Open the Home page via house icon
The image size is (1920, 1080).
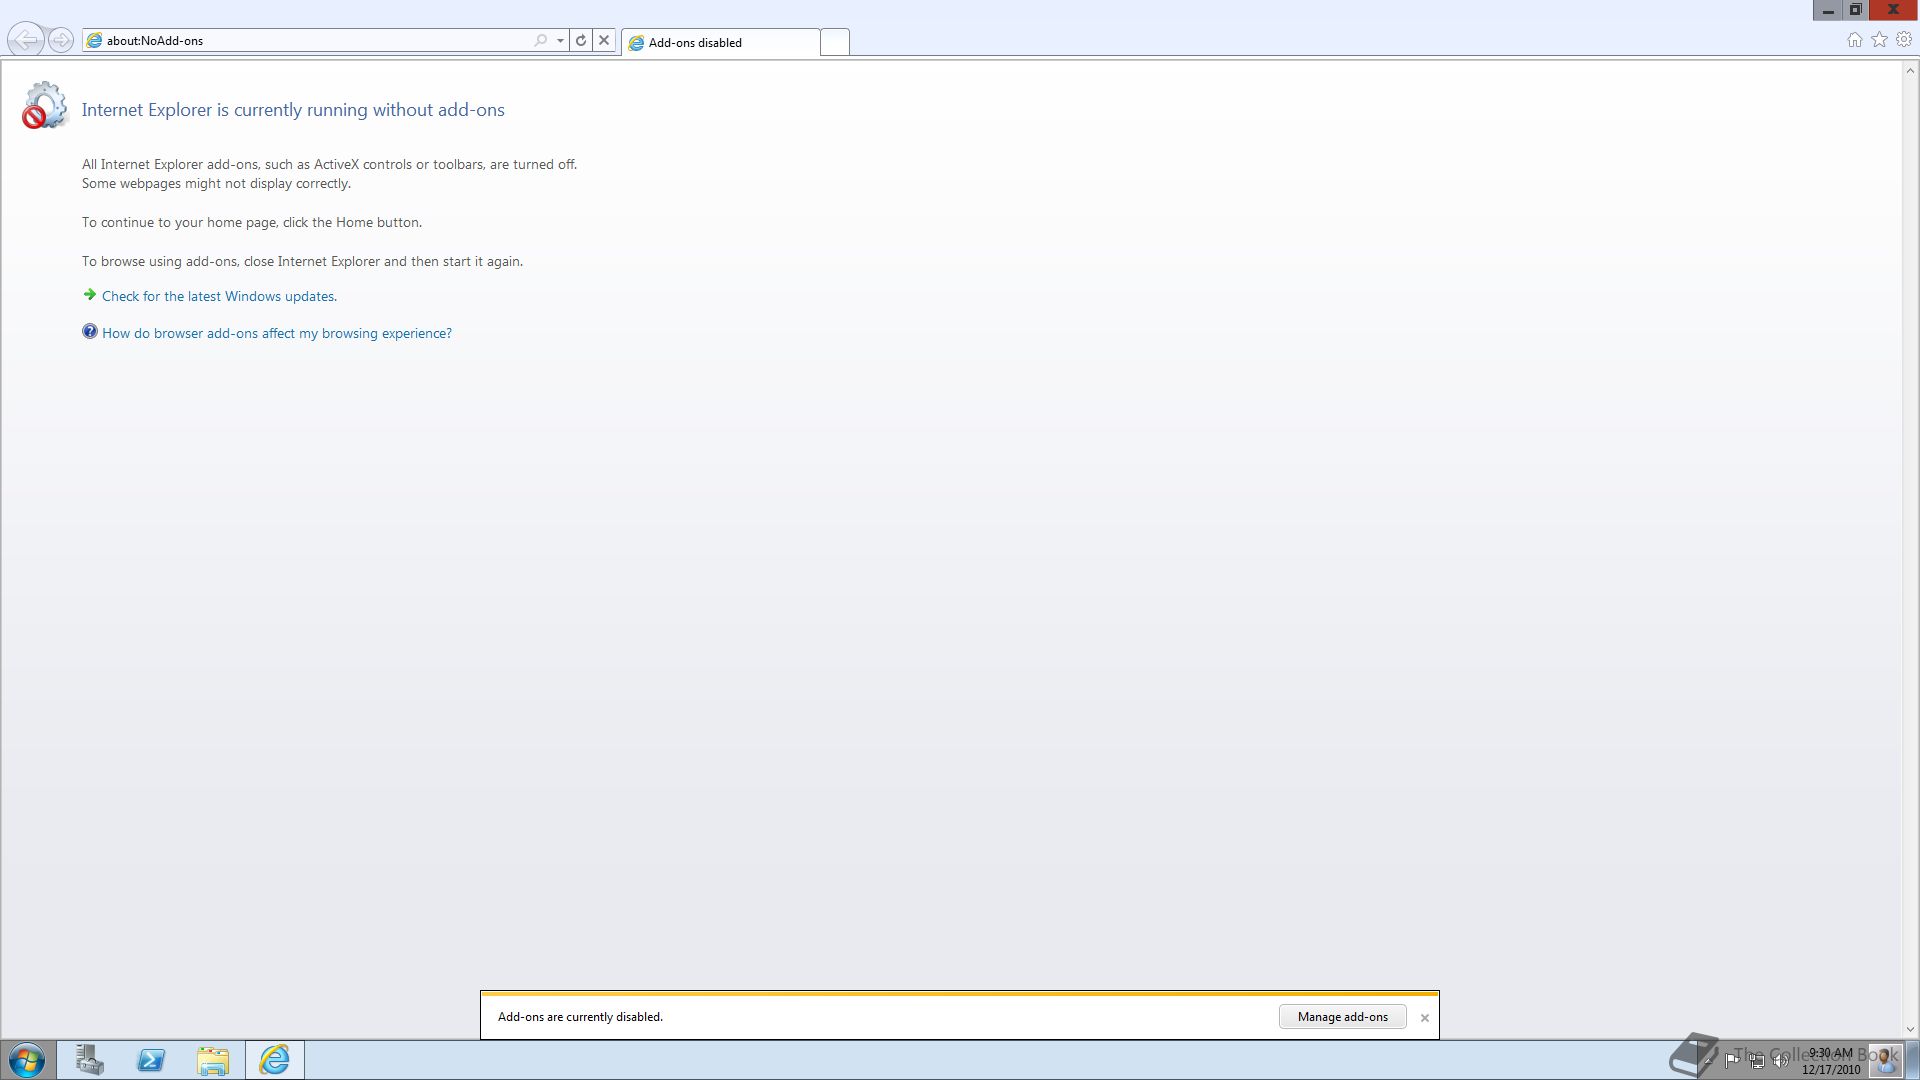pyautogui.click(x=1855, y=40)
